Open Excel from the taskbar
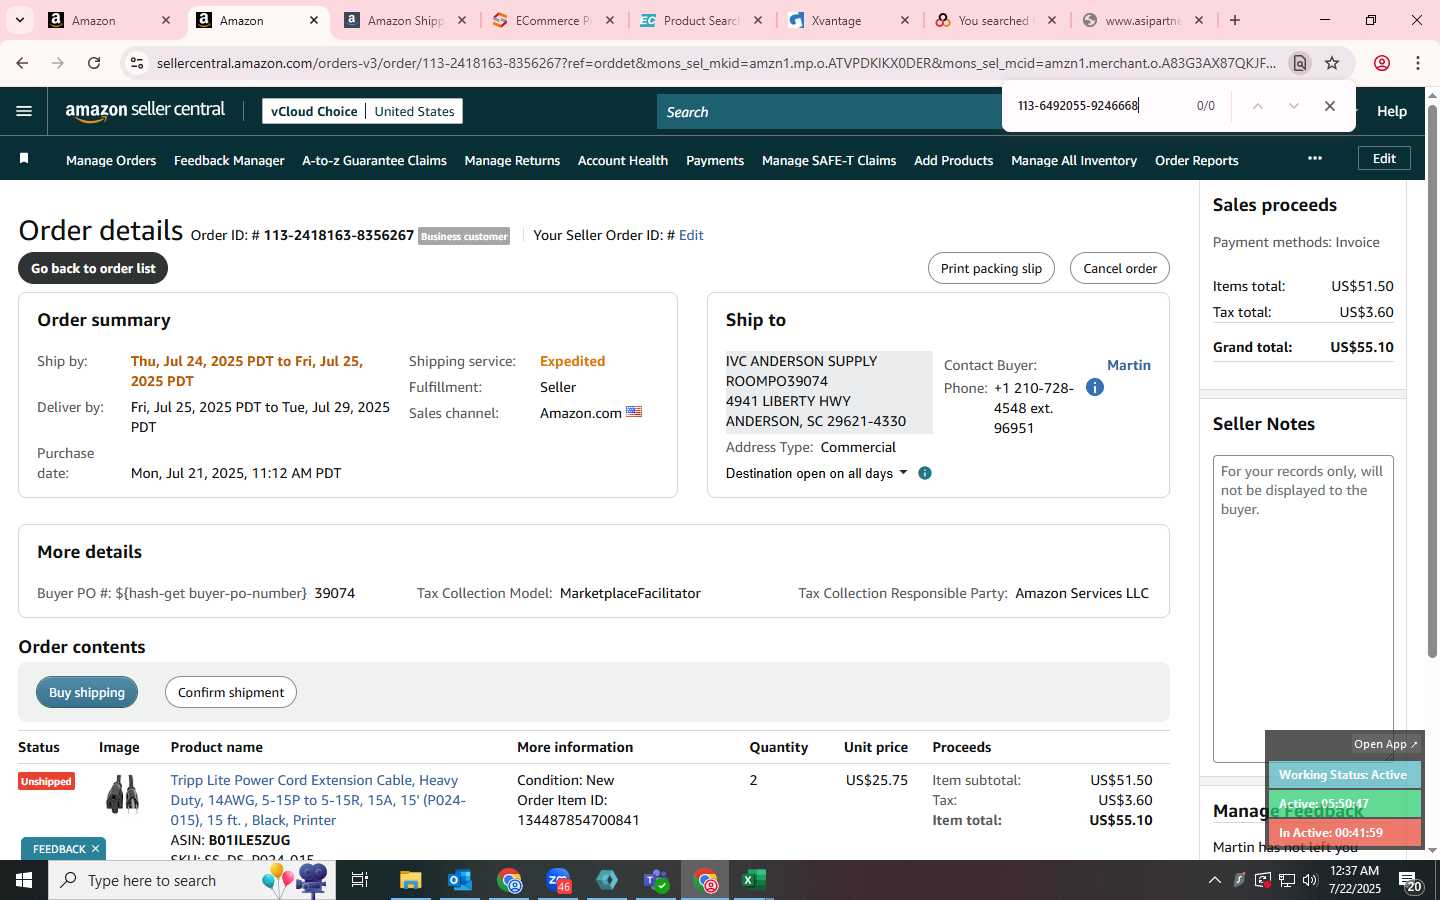The image size is (1440, 900). tap(753, 880)
